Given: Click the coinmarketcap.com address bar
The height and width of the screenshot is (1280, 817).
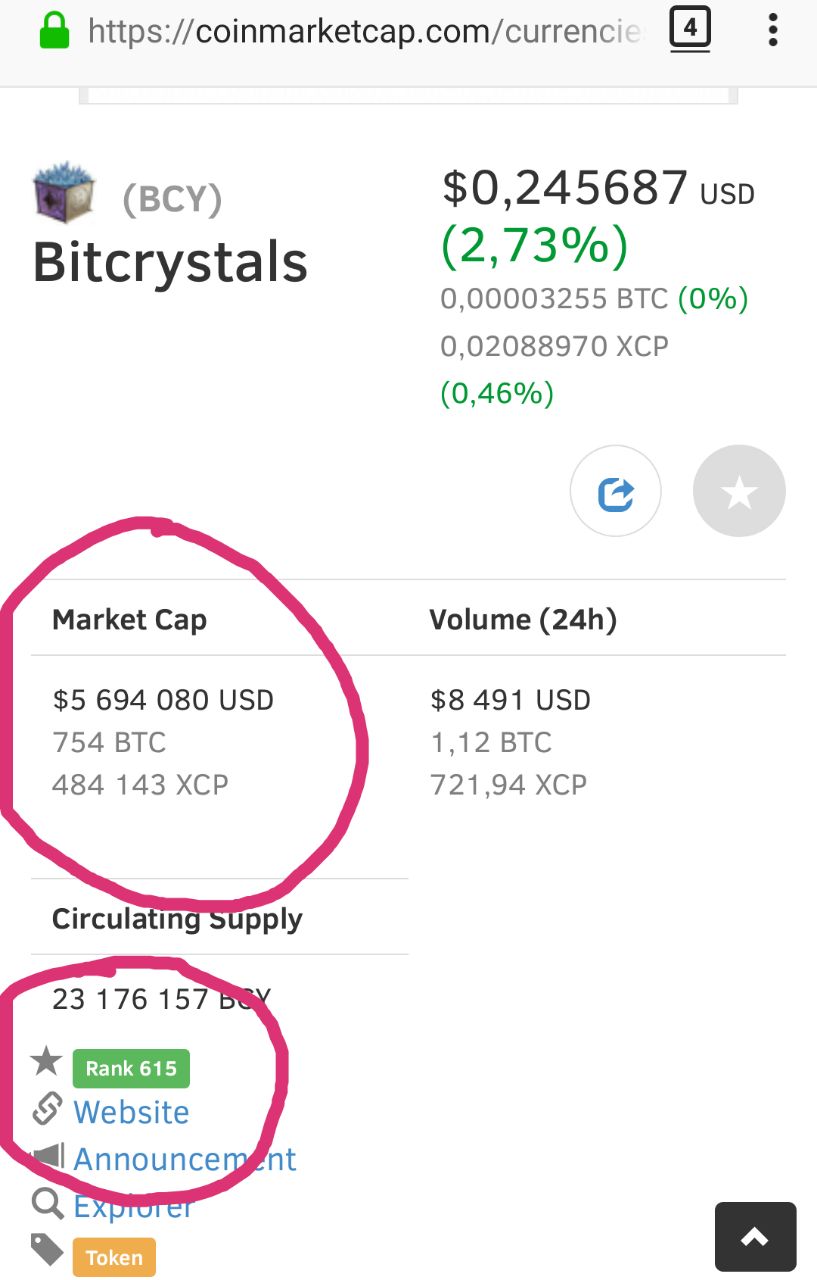Looking at the screenshot, I should [365, 32].
